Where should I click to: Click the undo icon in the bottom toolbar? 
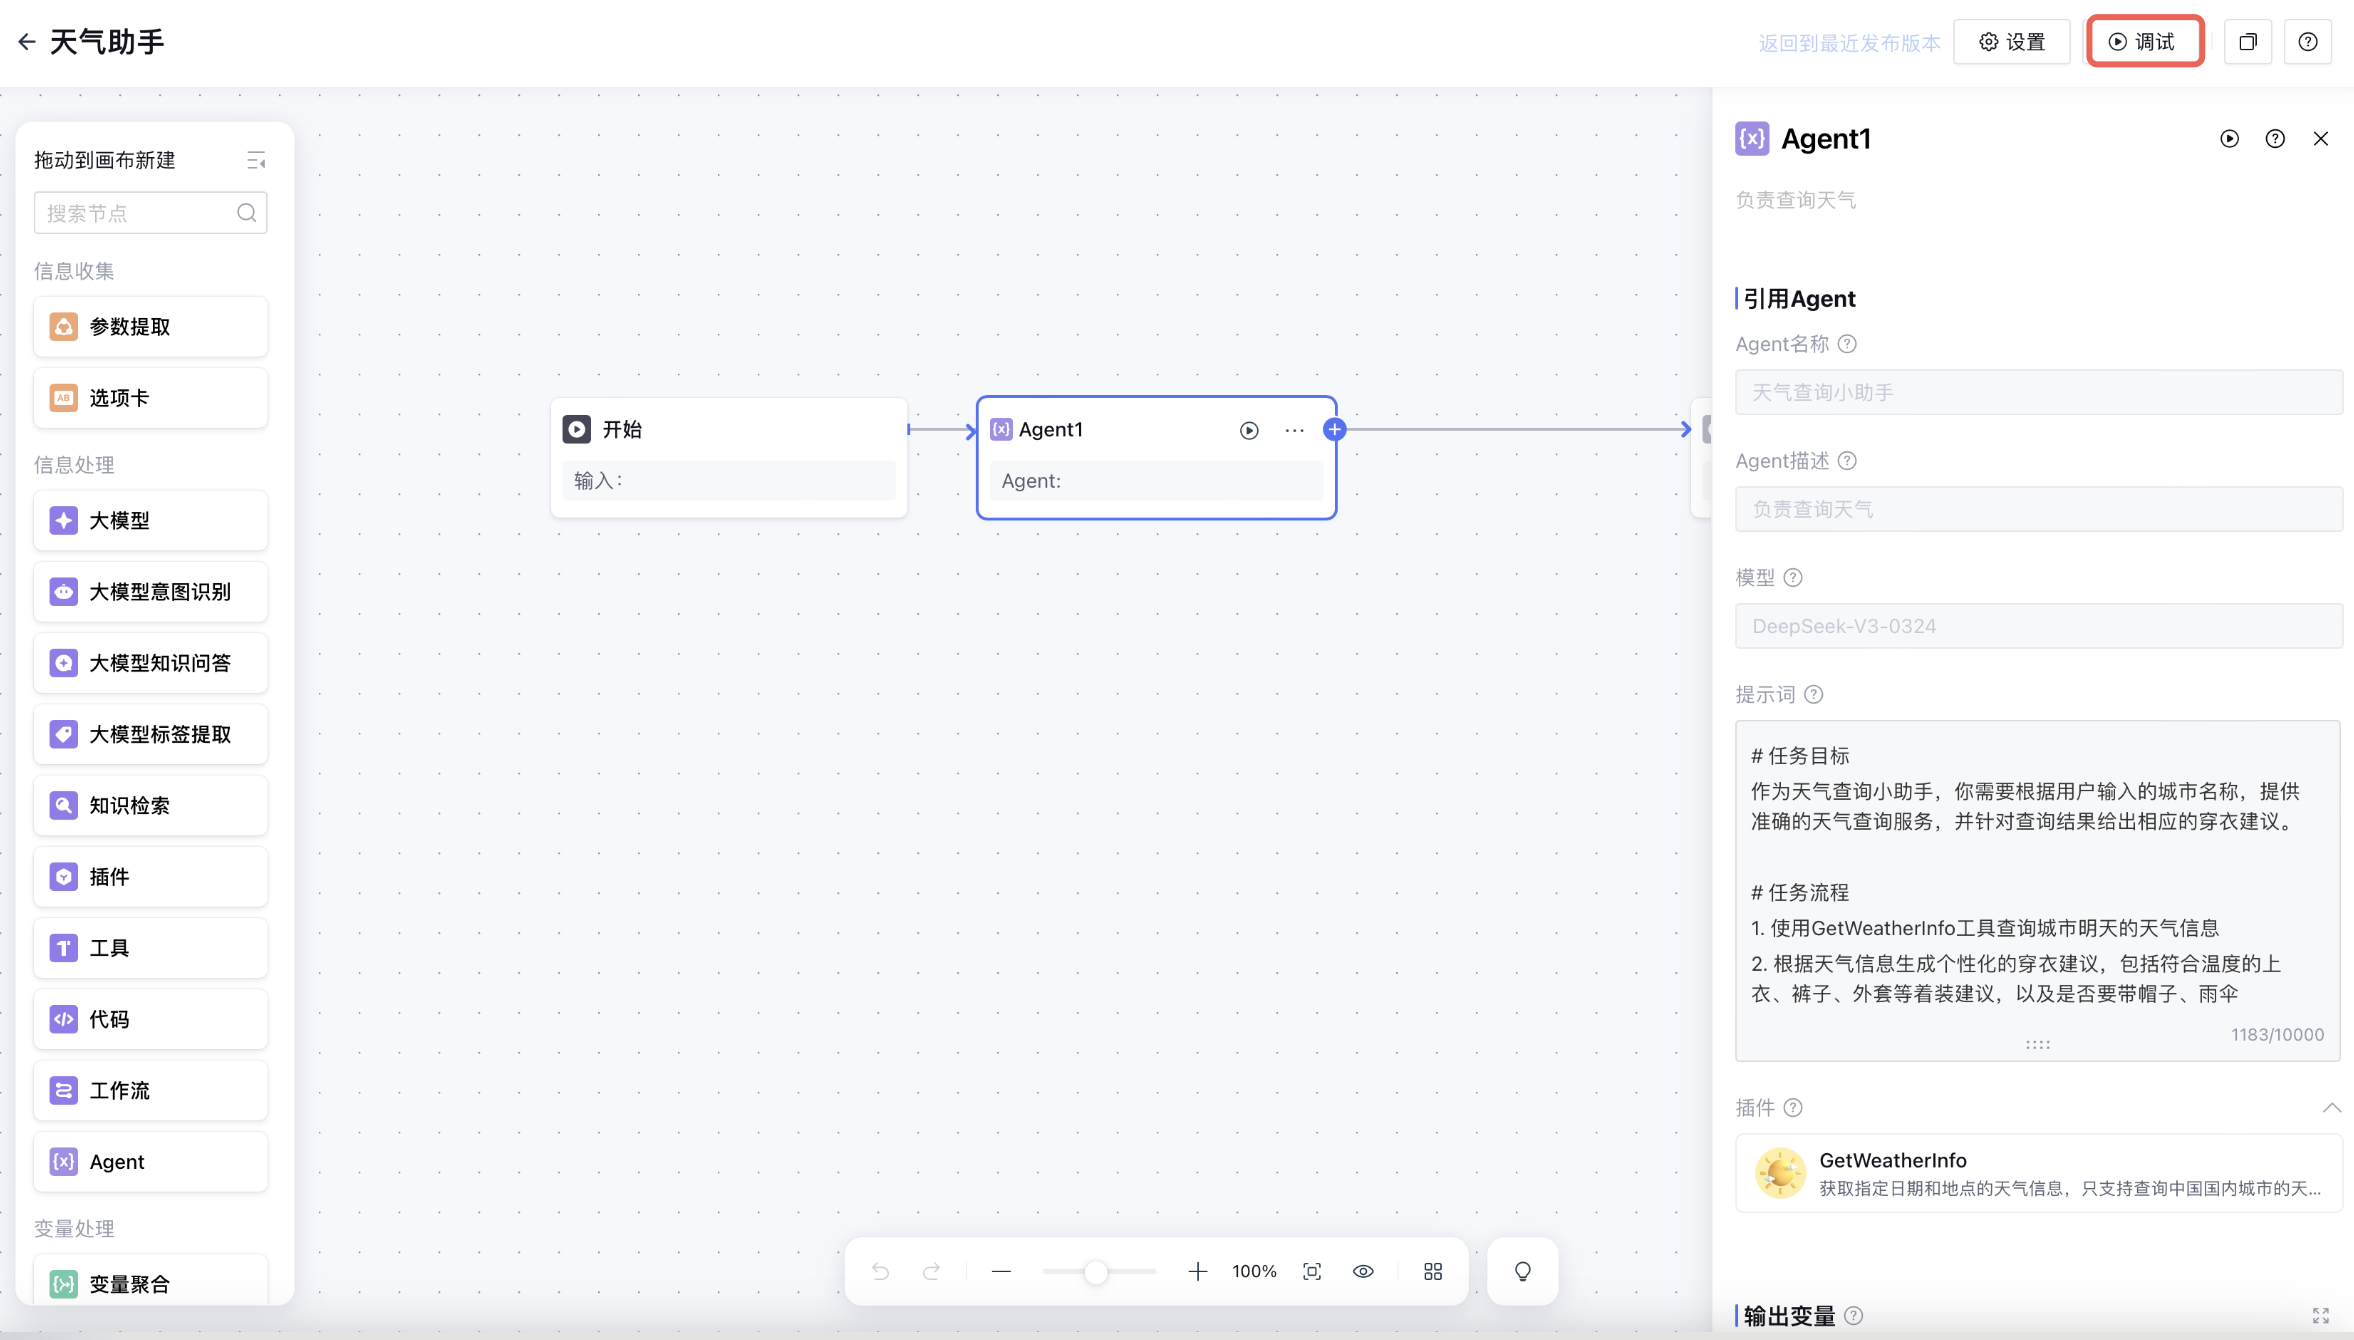click(x=880, y=1271)
